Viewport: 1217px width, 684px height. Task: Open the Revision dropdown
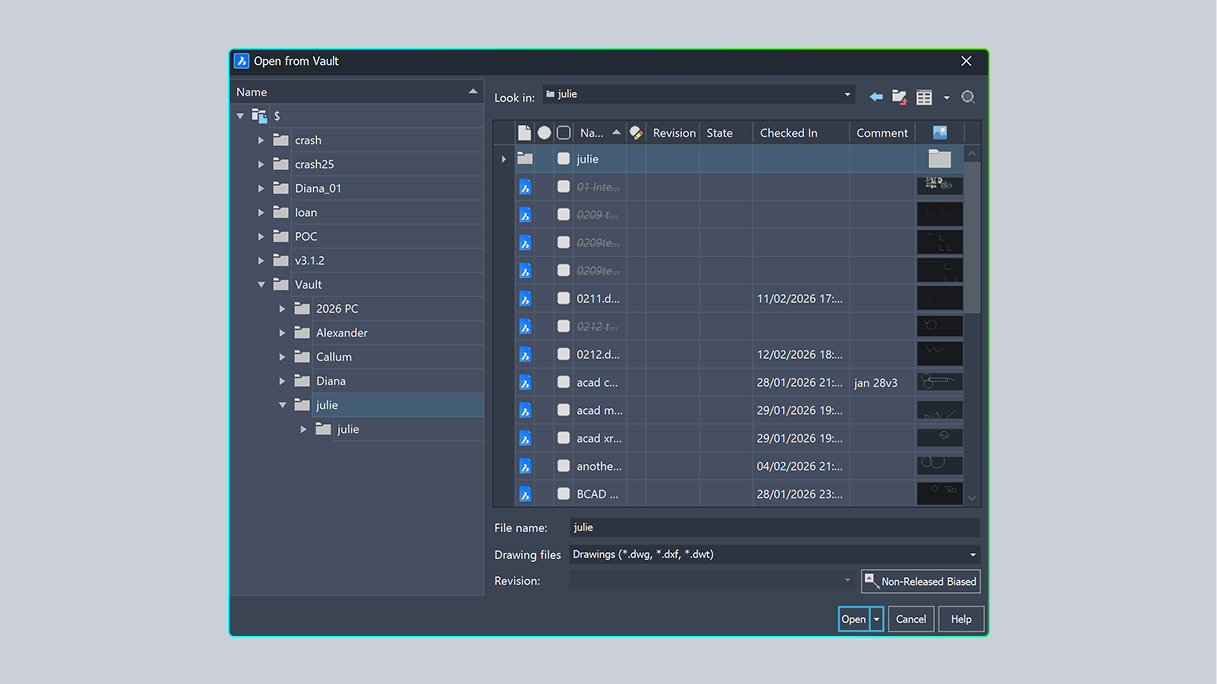(x=846, y=579)
